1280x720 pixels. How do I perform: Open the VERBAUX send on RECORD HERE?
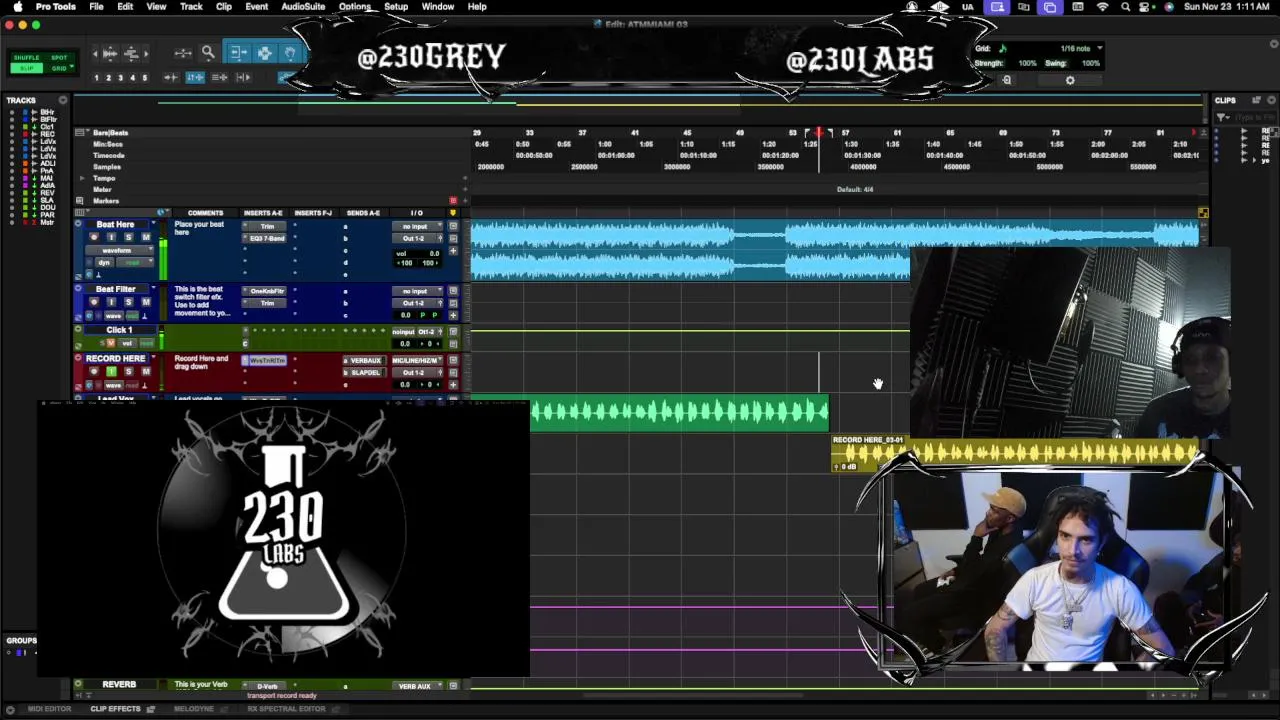pos(364,360)
